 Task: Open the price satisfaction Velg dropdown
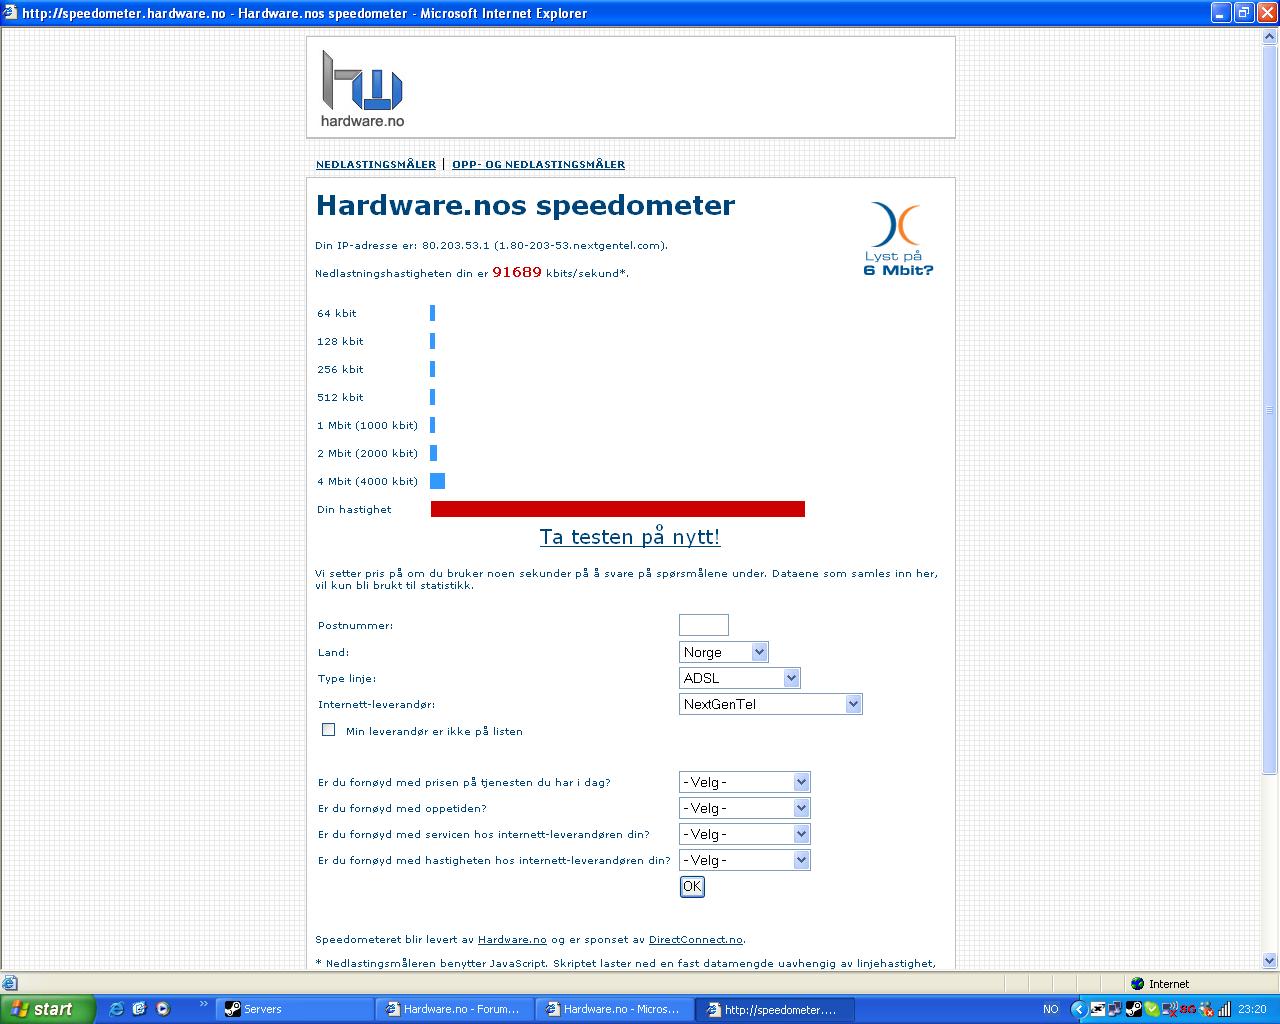(x=745, y=782)
